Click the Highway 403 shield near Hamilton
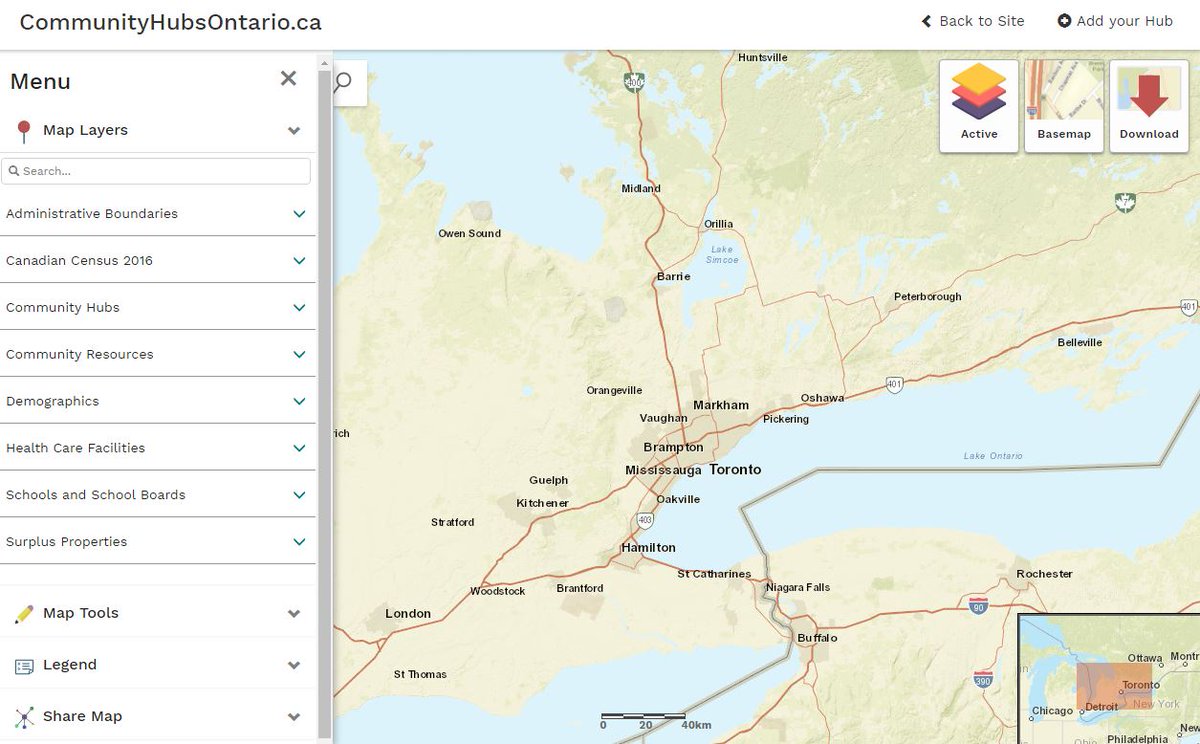This screenshot has height=744, width=1200. click(644, 520)
